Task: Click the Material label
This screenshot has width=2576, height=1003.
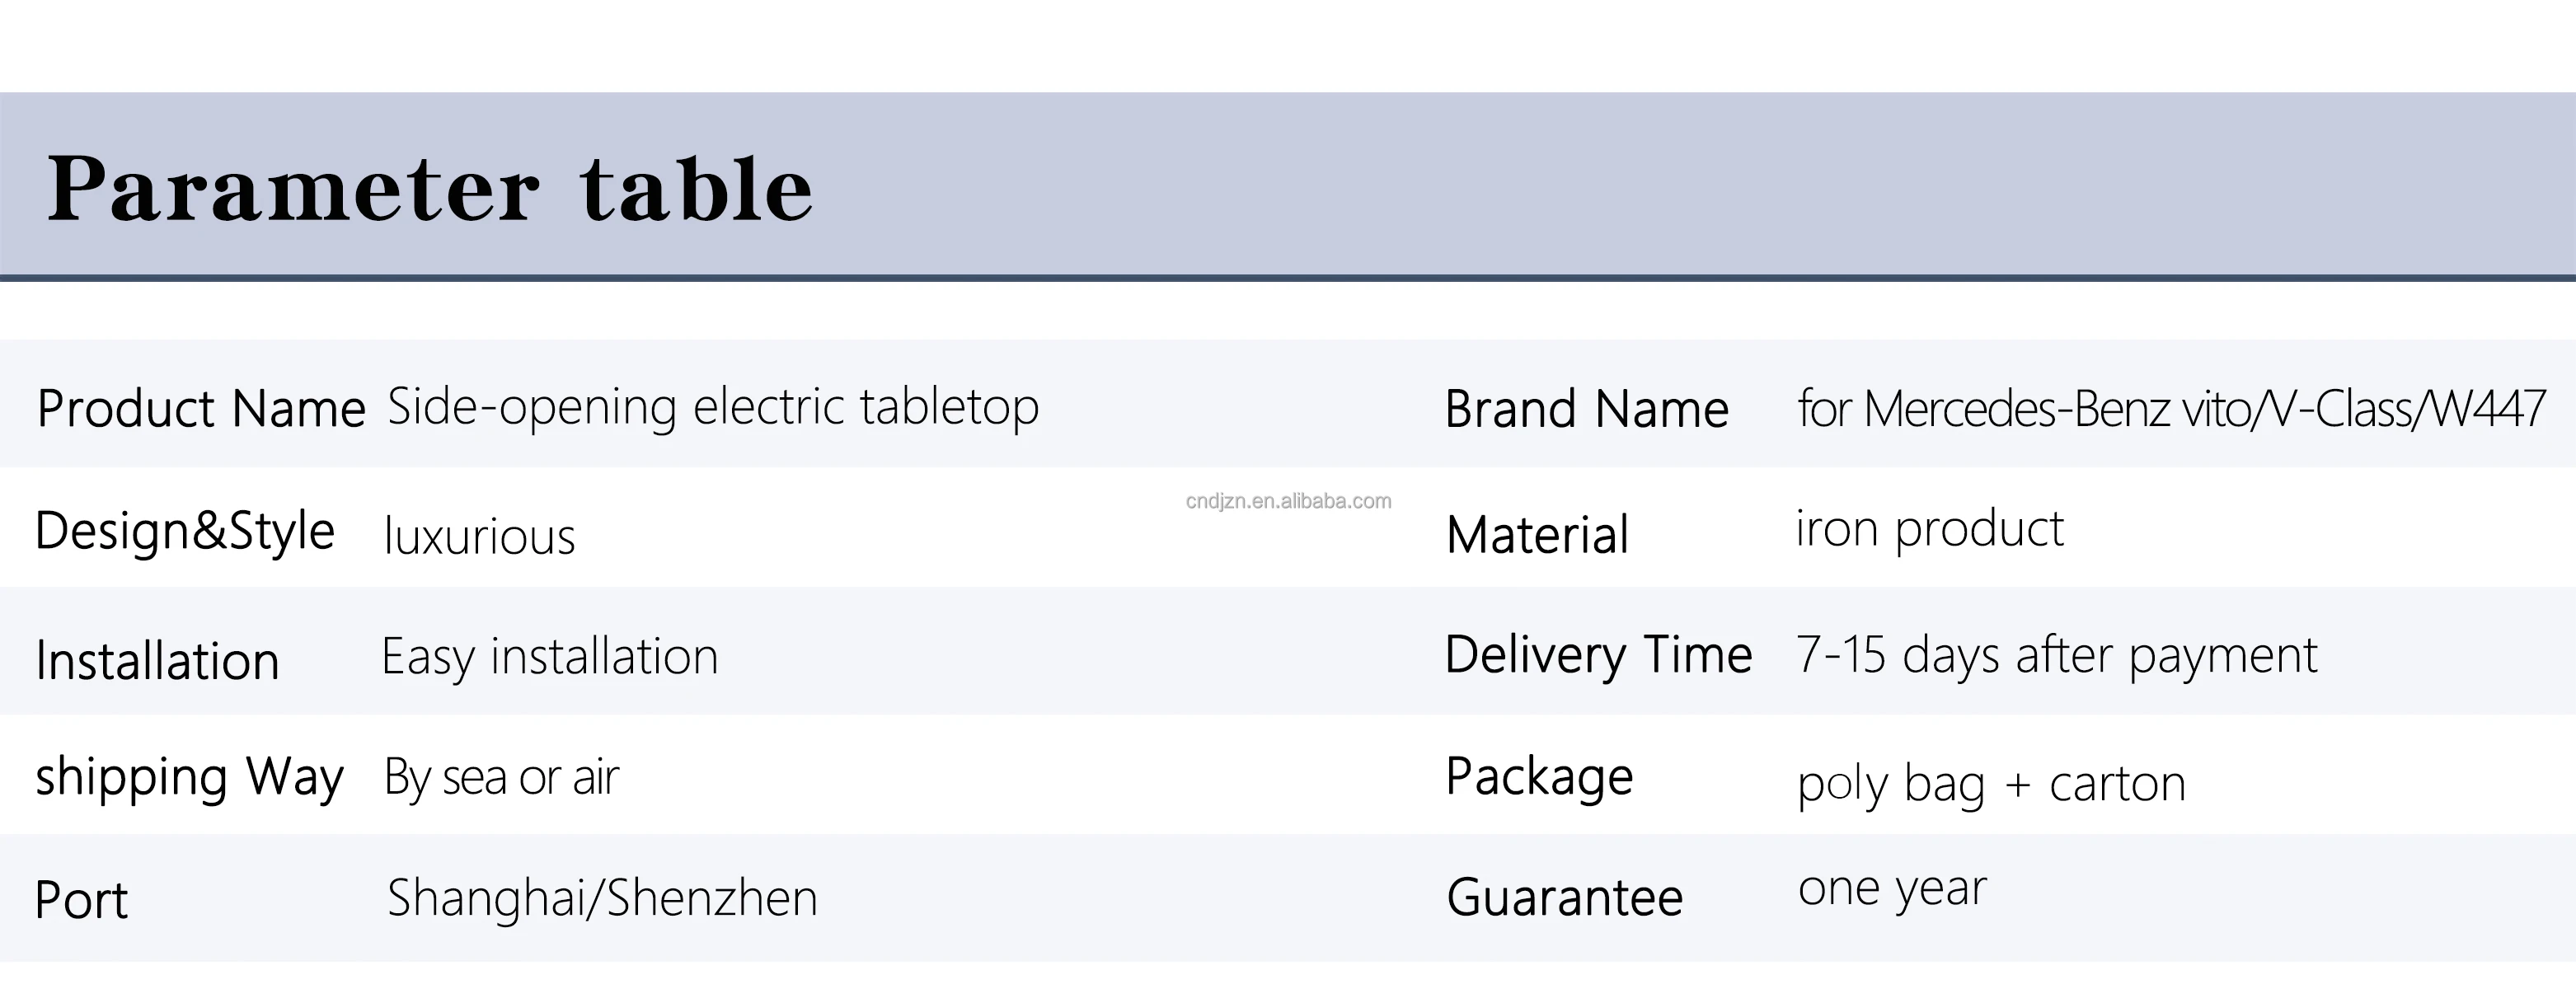Action: 1537,535
